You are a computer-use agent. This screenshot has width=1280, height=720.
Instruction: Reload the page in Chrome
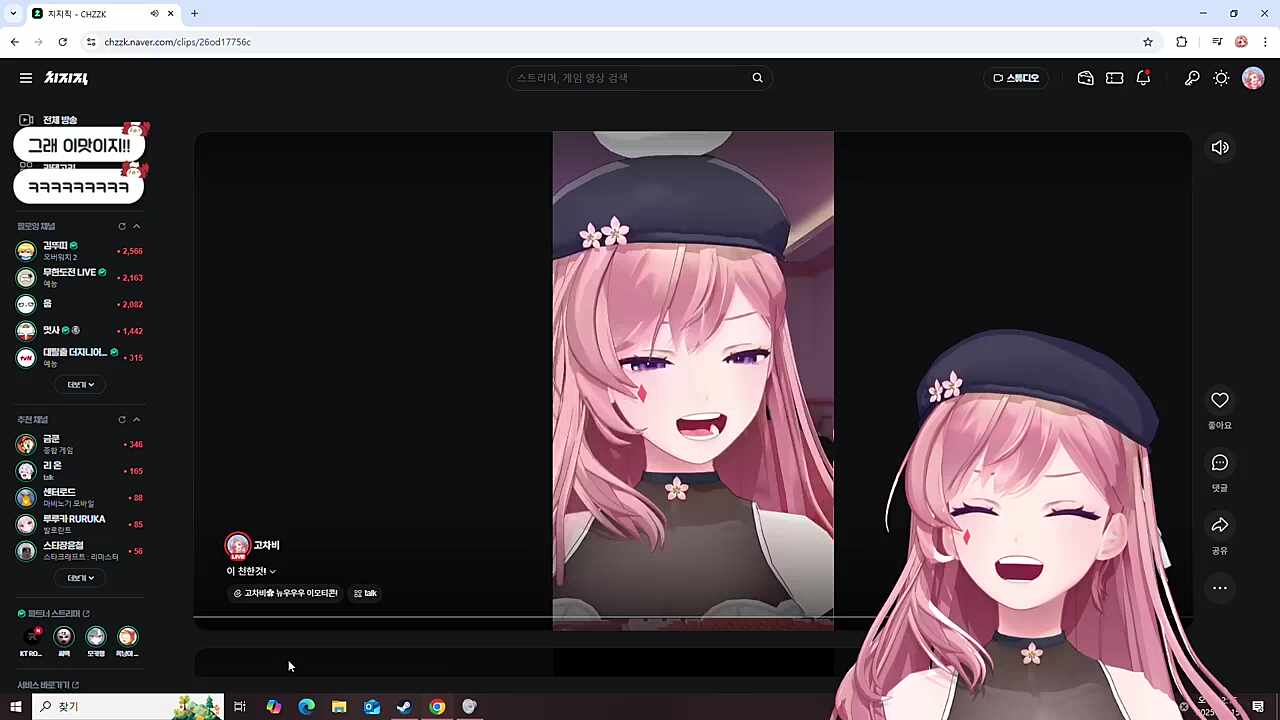(x=62, y=42)
